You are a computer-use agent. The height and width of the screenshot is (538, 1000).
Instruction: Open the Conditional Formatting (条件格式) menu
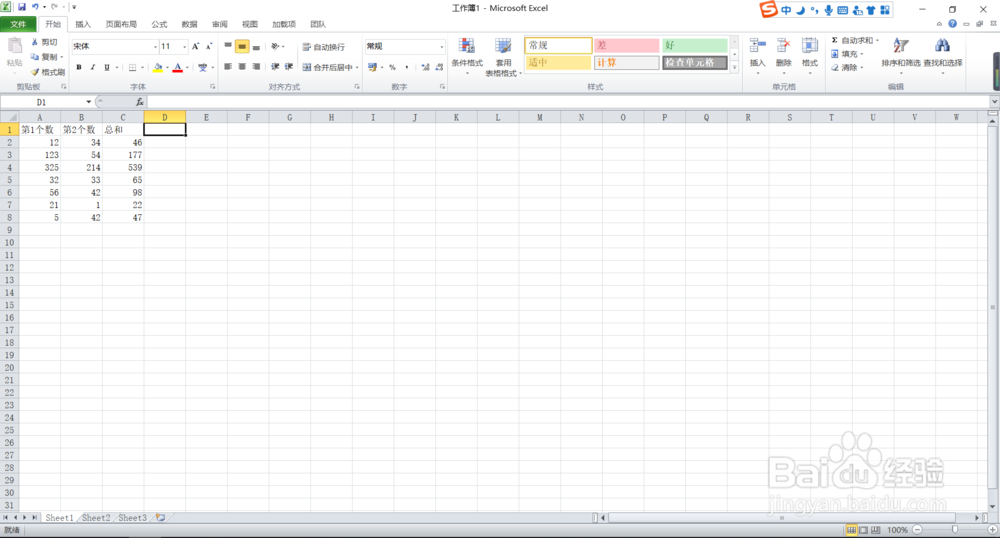(467, 56)
